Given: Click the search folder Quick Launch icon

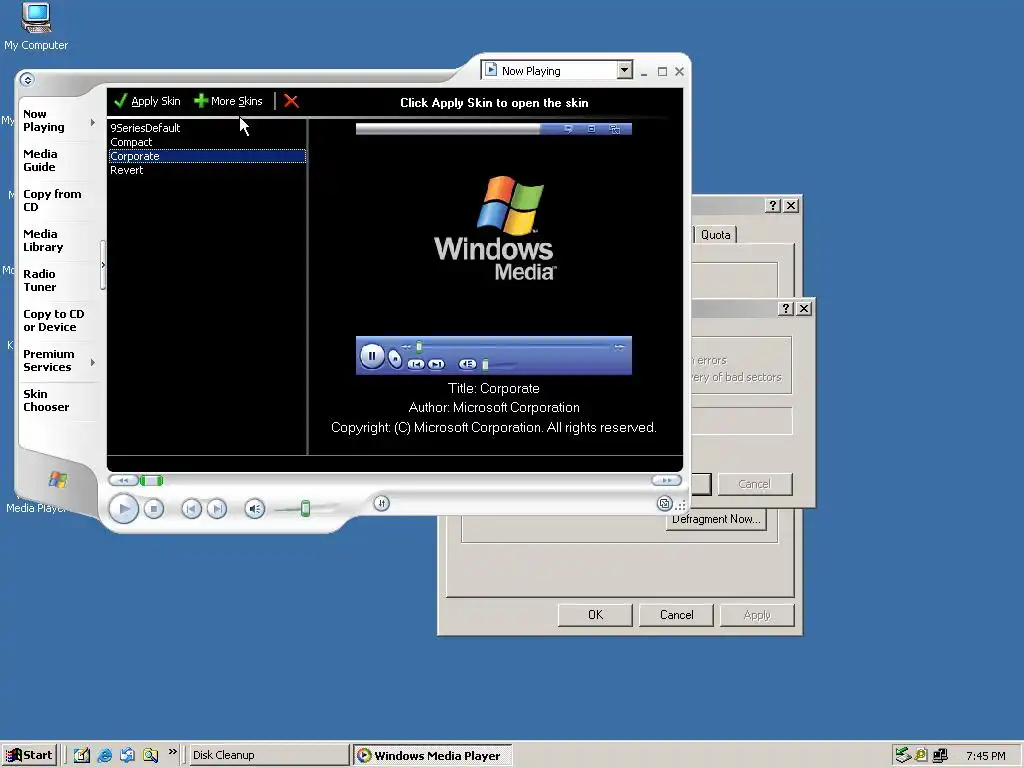Looking at the screenshot, I should pyautogui.click(x=150, y=755).
